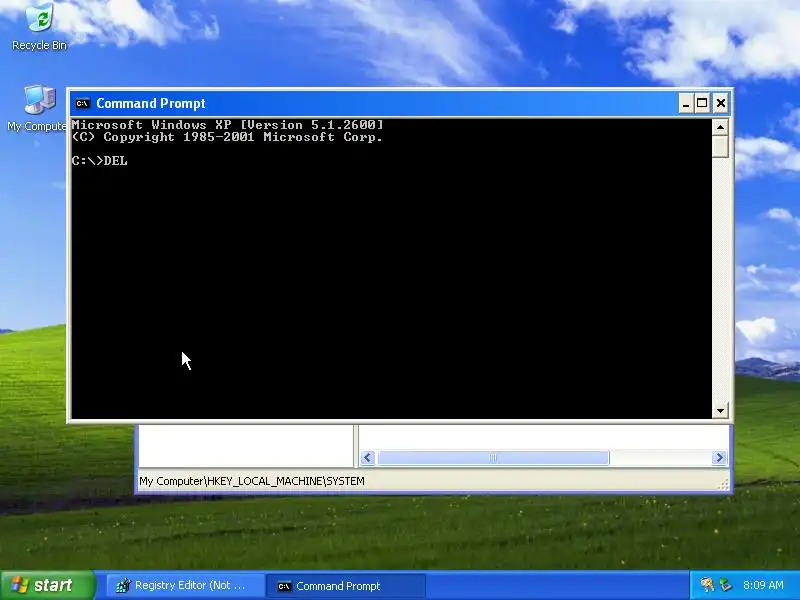Switch to Registry Editor taskbar button
This screenshot has width=800, height=600.
pyautogui.click(x=185, y=586)
